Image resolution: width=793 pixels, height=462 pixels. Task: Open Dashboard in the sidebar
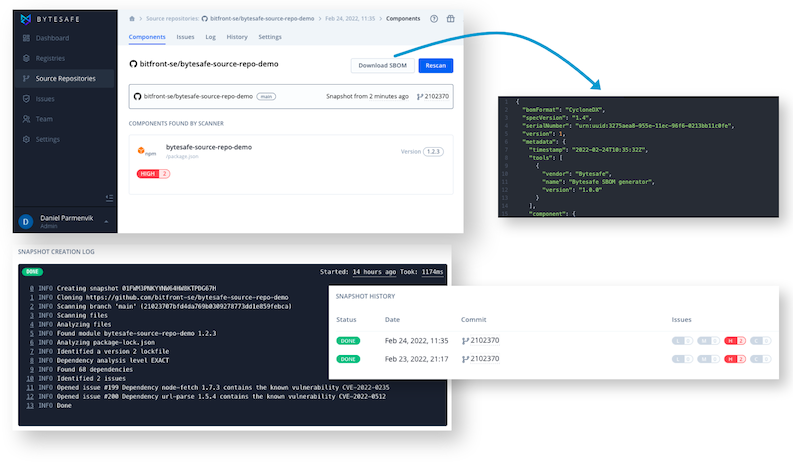point(52,38)
